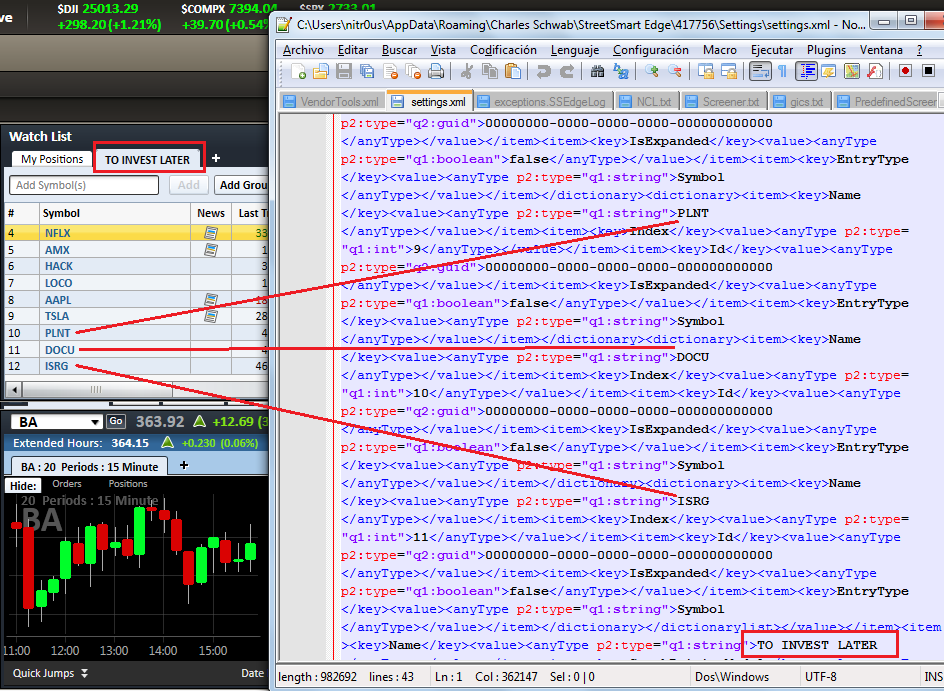Click the settings.xml tab's file icon

coord(397,101)
